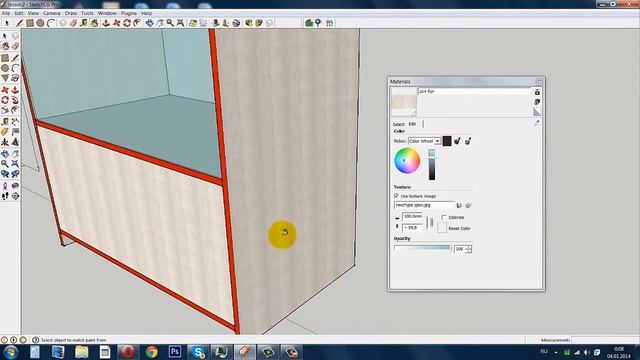Image resolution: width=640 pixels, height=360 pixels.
Task: Switch to the Select tab in Materials
Action: click(x=398, y=124)
